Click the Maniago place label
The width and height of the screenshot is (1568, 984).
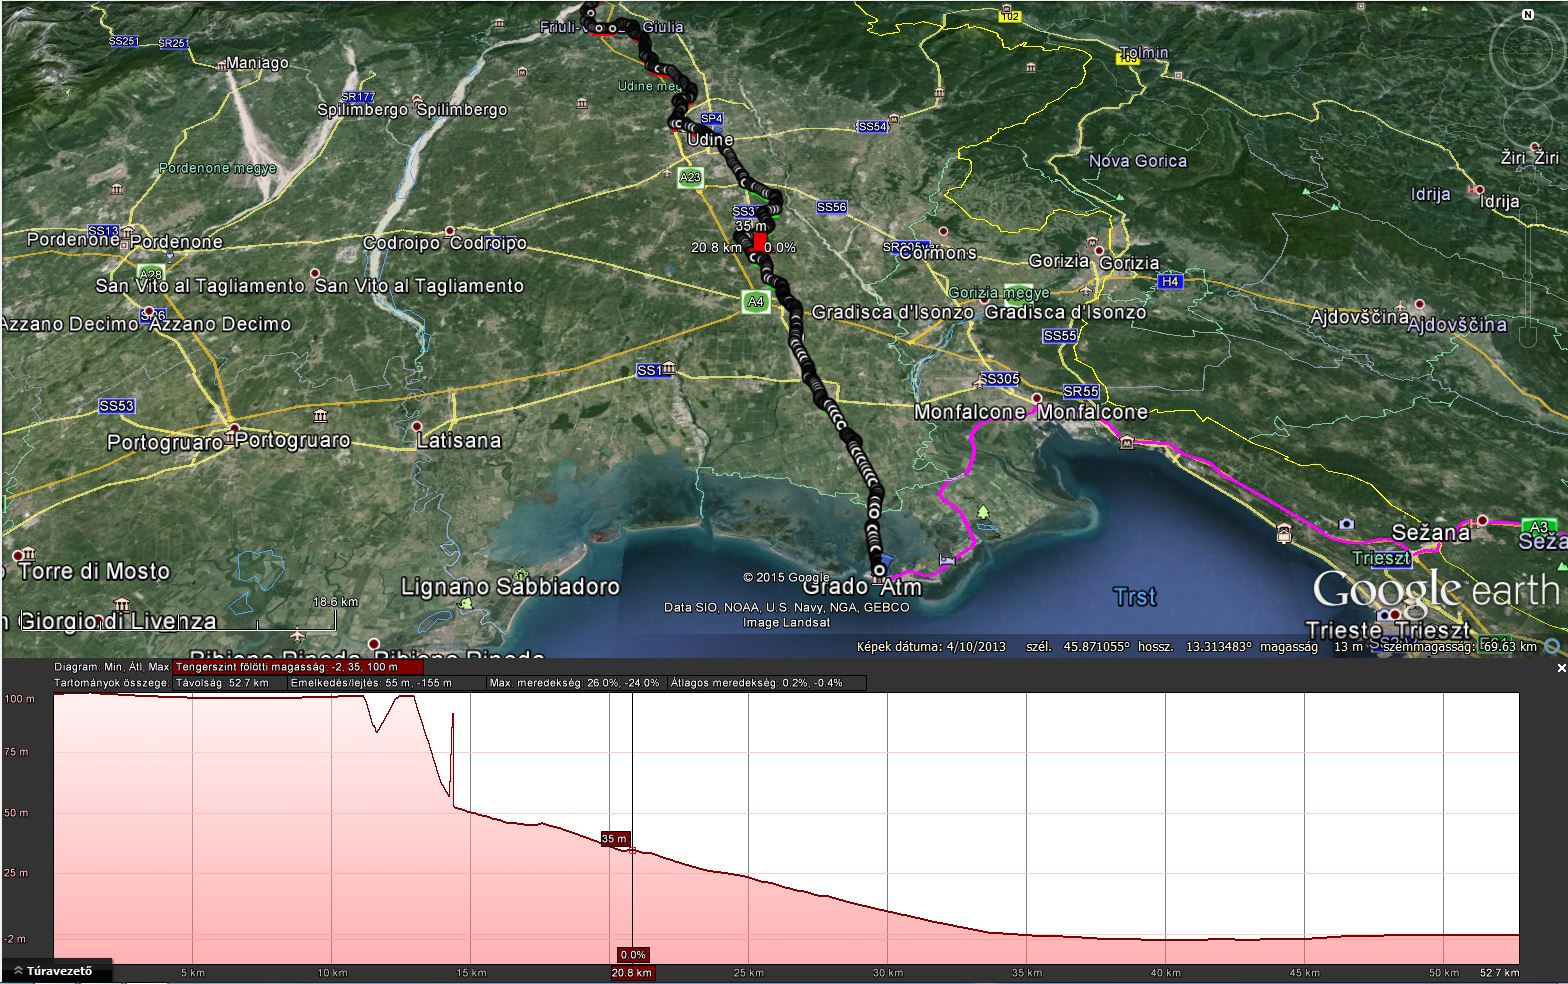pos(257,63)
